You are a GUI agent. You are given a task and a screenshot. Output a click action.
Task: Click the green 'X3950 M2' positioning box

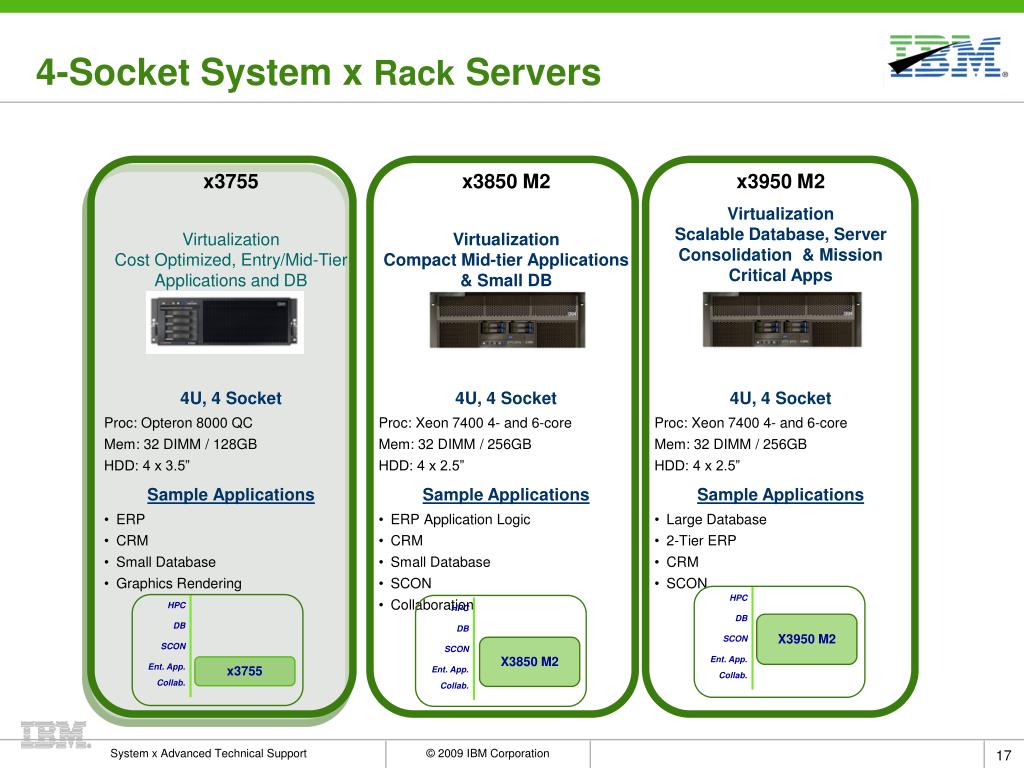coord(807,639)
